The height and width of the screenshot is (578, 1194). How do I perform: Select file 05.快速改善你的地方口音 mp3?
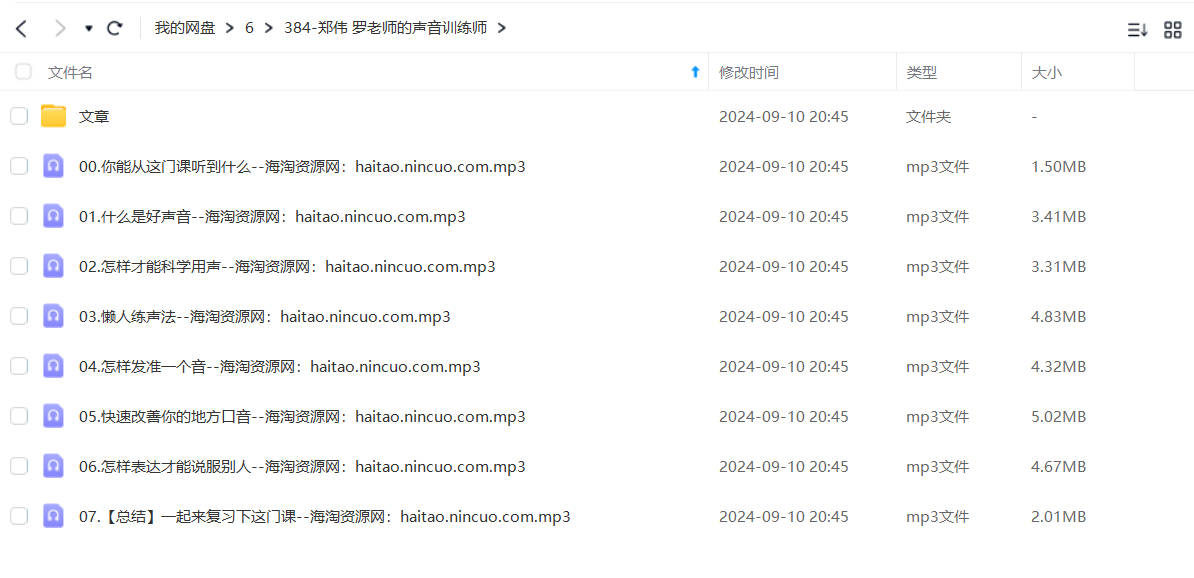[302, 417]
